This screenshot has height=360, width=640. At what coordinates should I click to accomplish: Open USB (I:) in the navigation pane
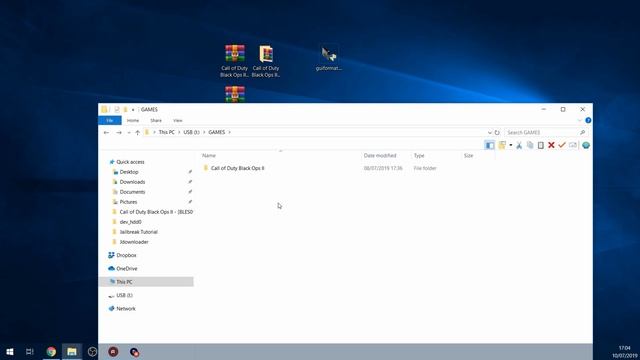tap(124, 295)
